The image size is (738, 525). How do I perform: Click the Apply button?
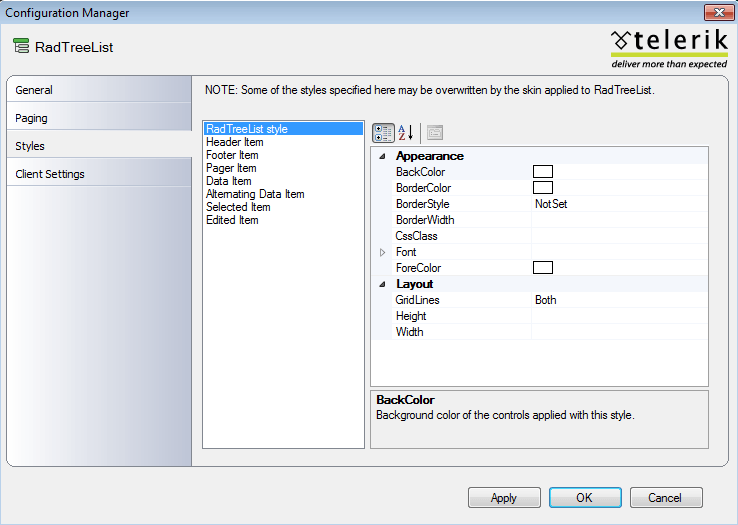(504, 498)
